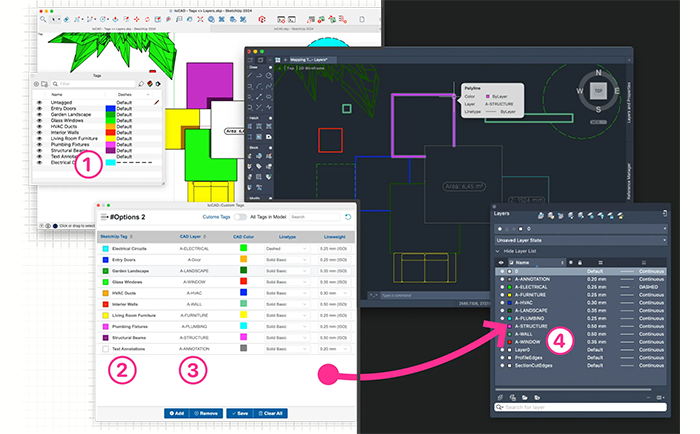Toggle visibility of the A-WALL layer
Viewport: 700px width, 434px height.
click(x=501, y=332)
